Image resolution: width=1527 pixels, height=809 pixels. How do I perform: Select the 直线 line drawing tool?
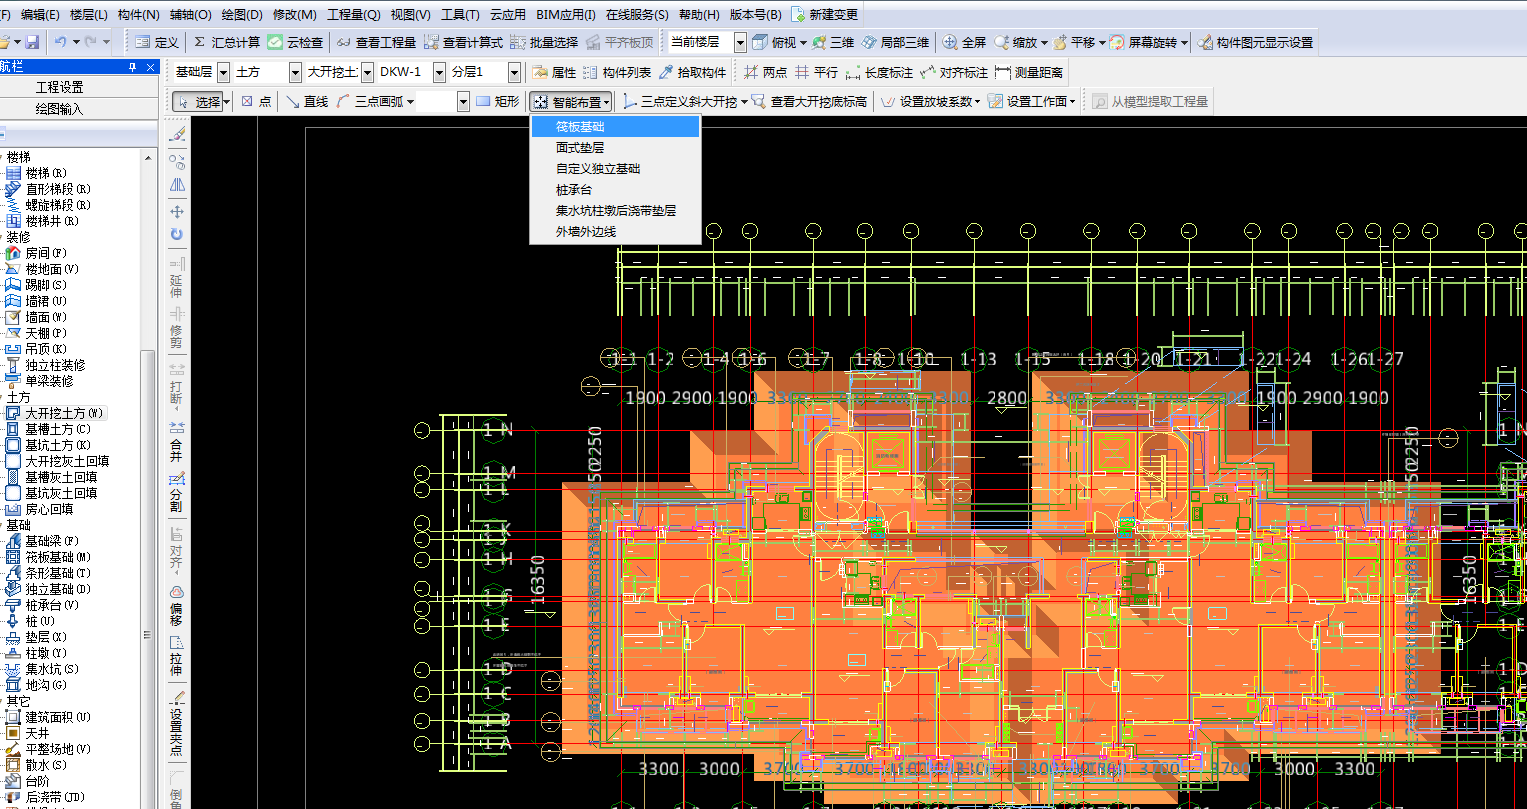[x=307, y=101]
